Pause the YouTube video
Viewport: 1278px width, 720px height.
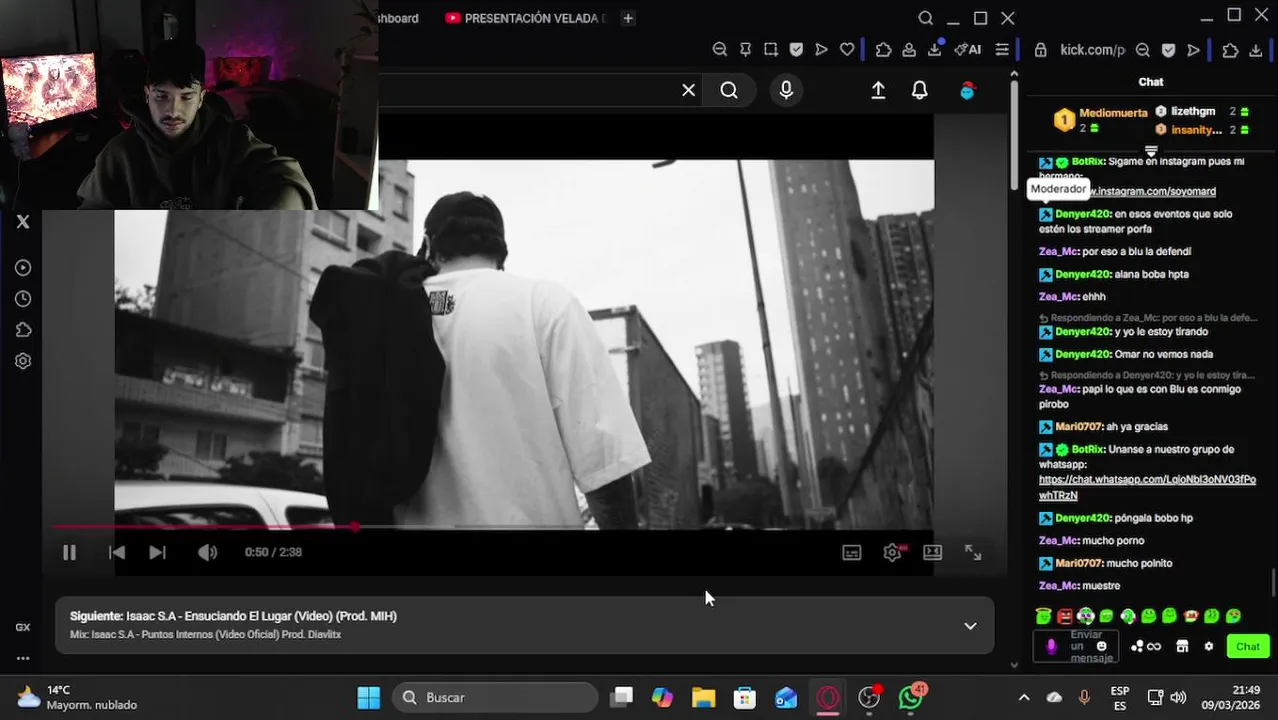point(69,552)
